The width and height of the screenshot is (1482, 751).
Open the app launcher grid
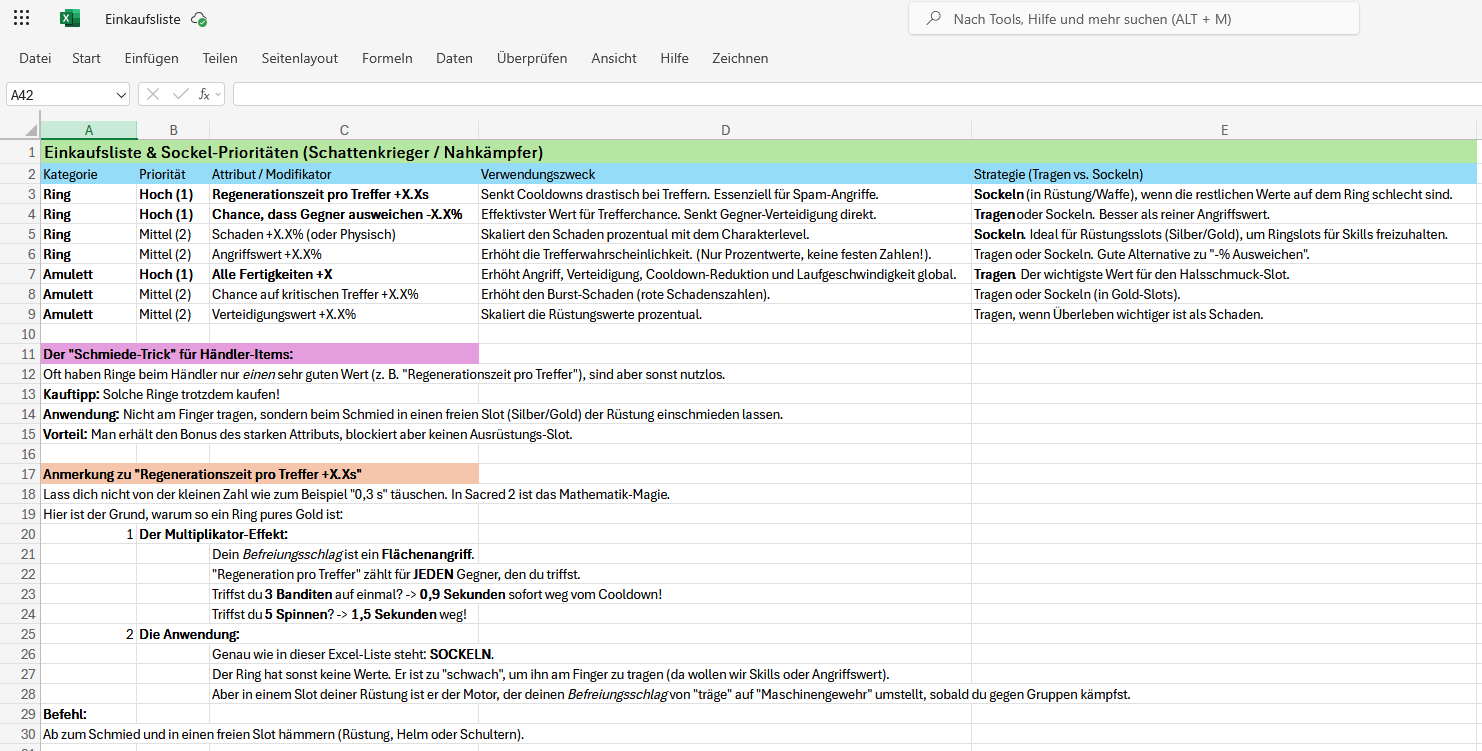(21, 18)
